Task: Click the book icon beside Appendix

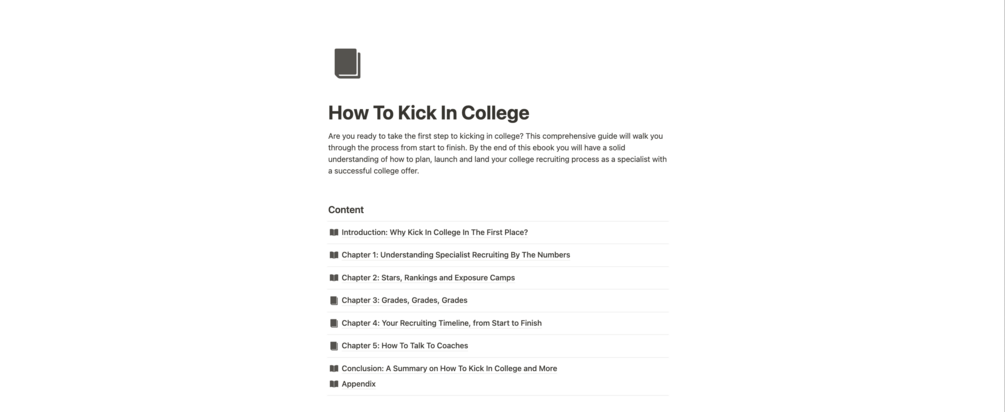Action: point(334,384)
